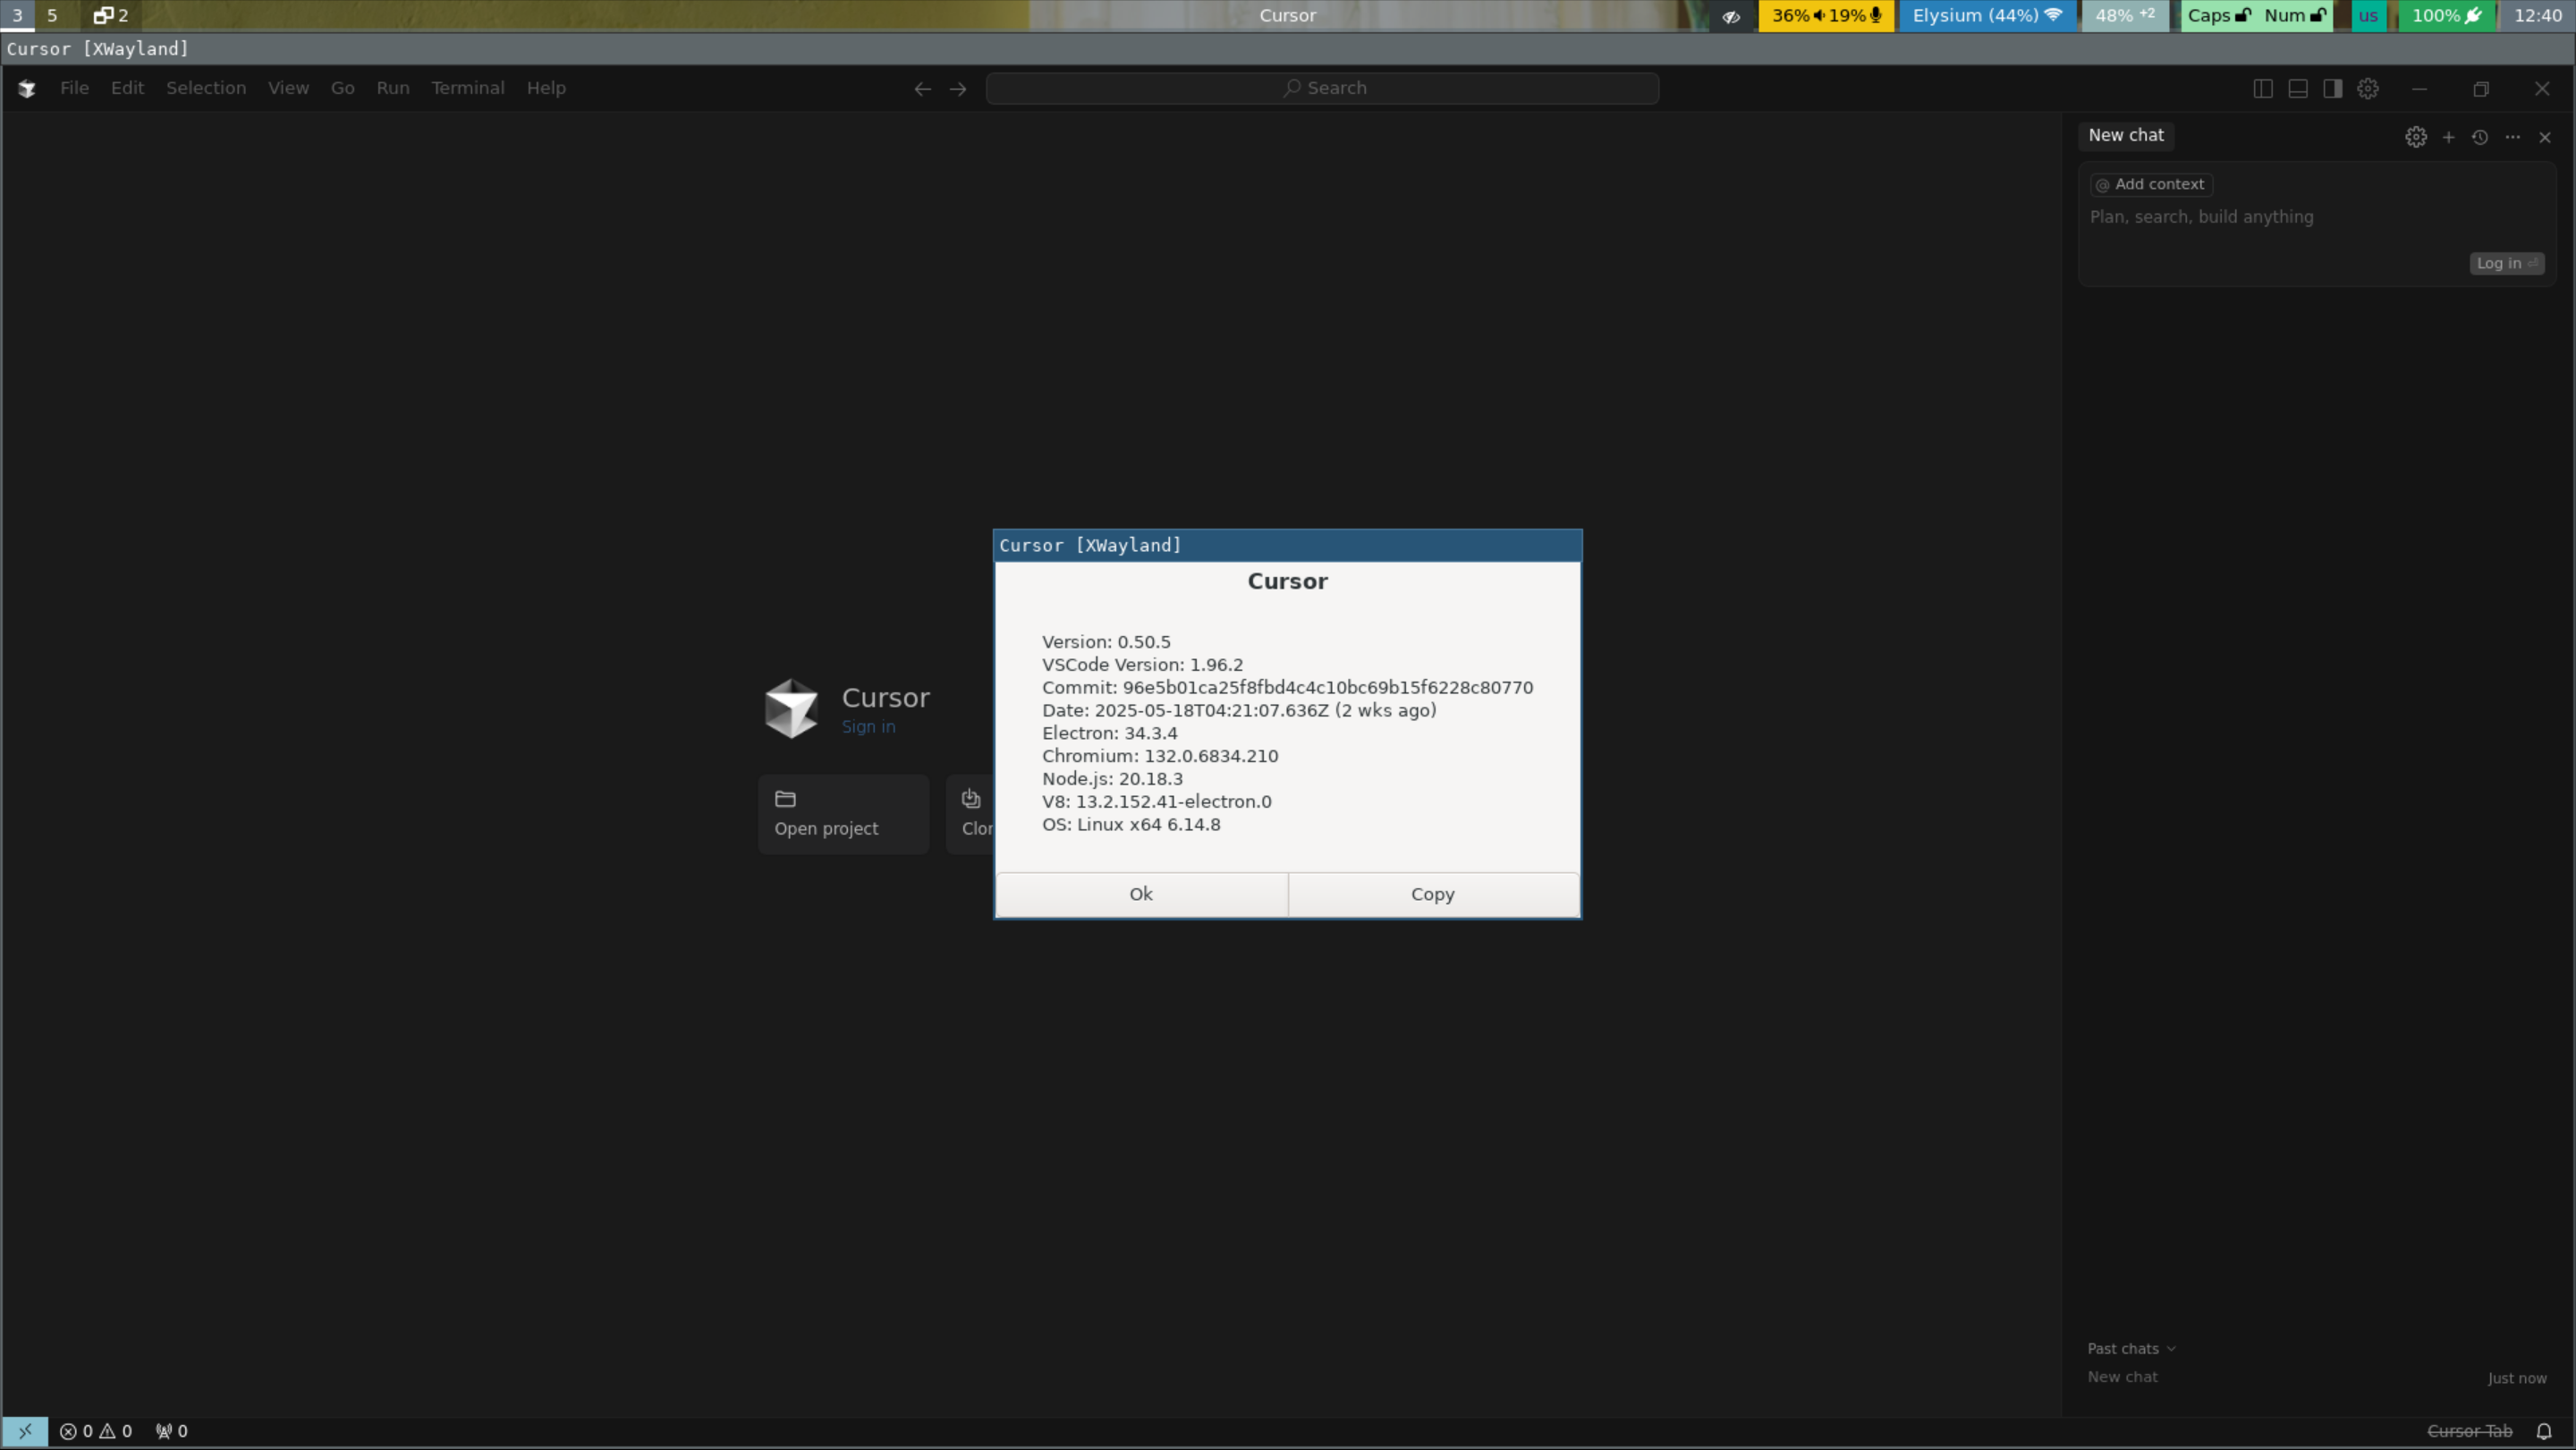
Task: Click Cursor Tab in status bar
Action: pos(2469,1431)
